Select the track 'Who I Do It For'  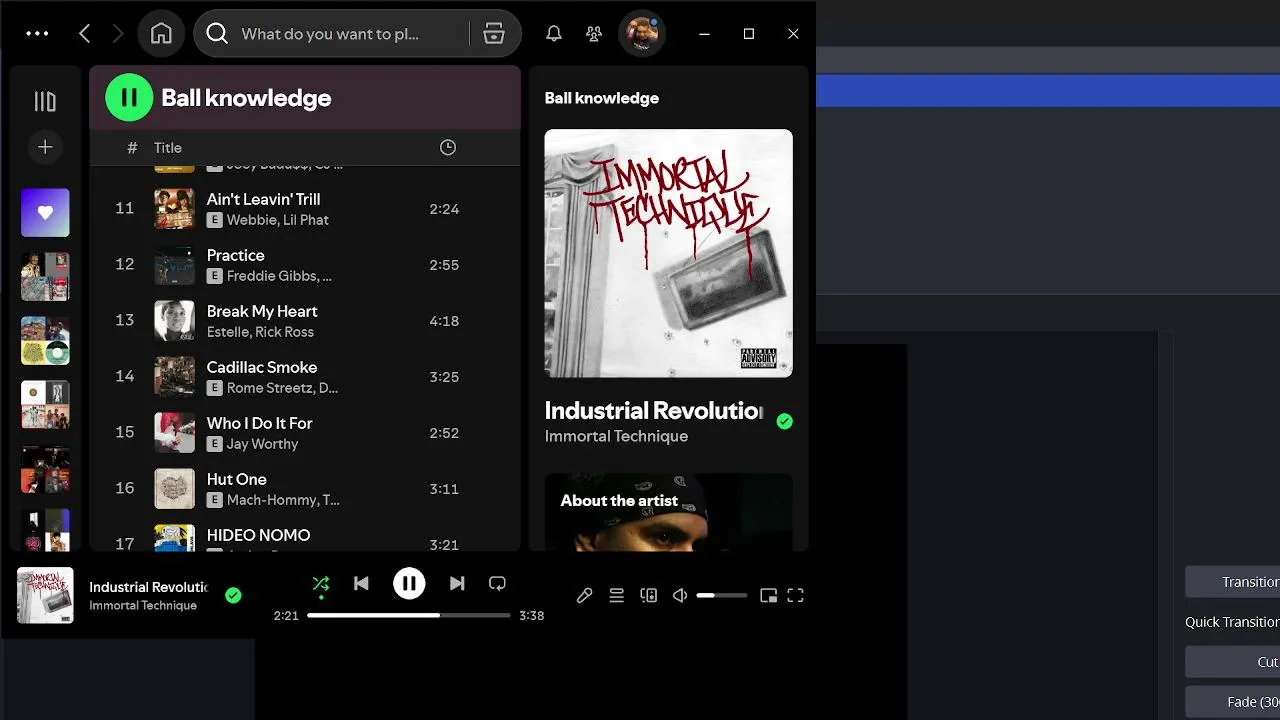pyautogui.click(x=260, y=423)
